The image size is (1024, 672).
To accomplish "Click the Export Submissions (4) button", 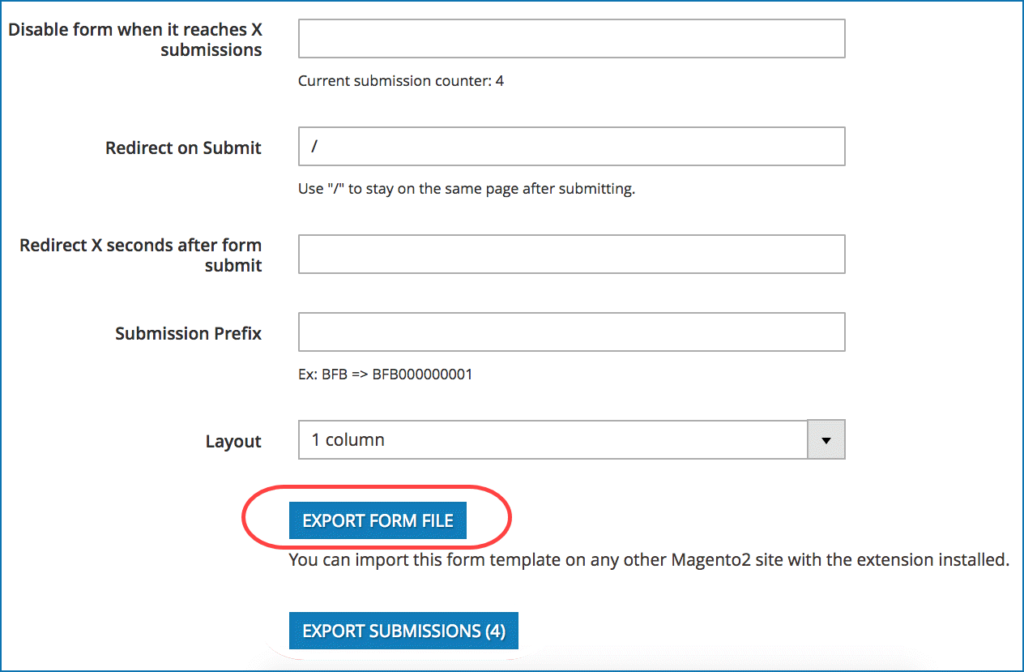I will [403, 631].
